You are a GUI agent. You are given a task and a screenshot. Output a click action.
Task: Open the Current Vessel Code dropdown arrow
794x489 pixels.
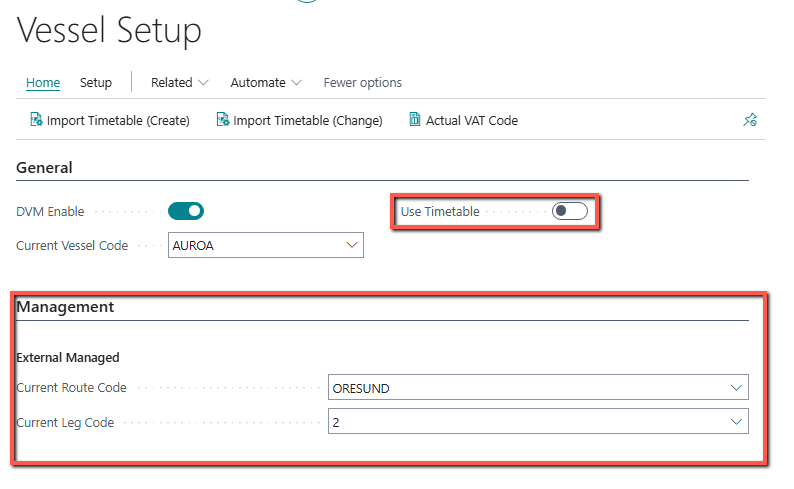click(352, 245)
